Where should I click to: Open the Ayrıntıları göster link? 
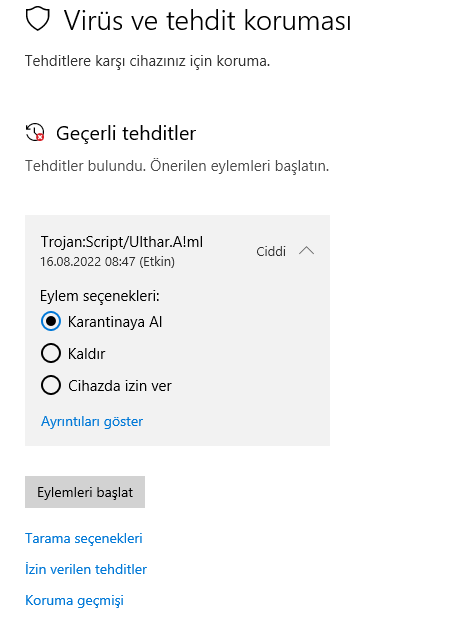tap(92, 421)
